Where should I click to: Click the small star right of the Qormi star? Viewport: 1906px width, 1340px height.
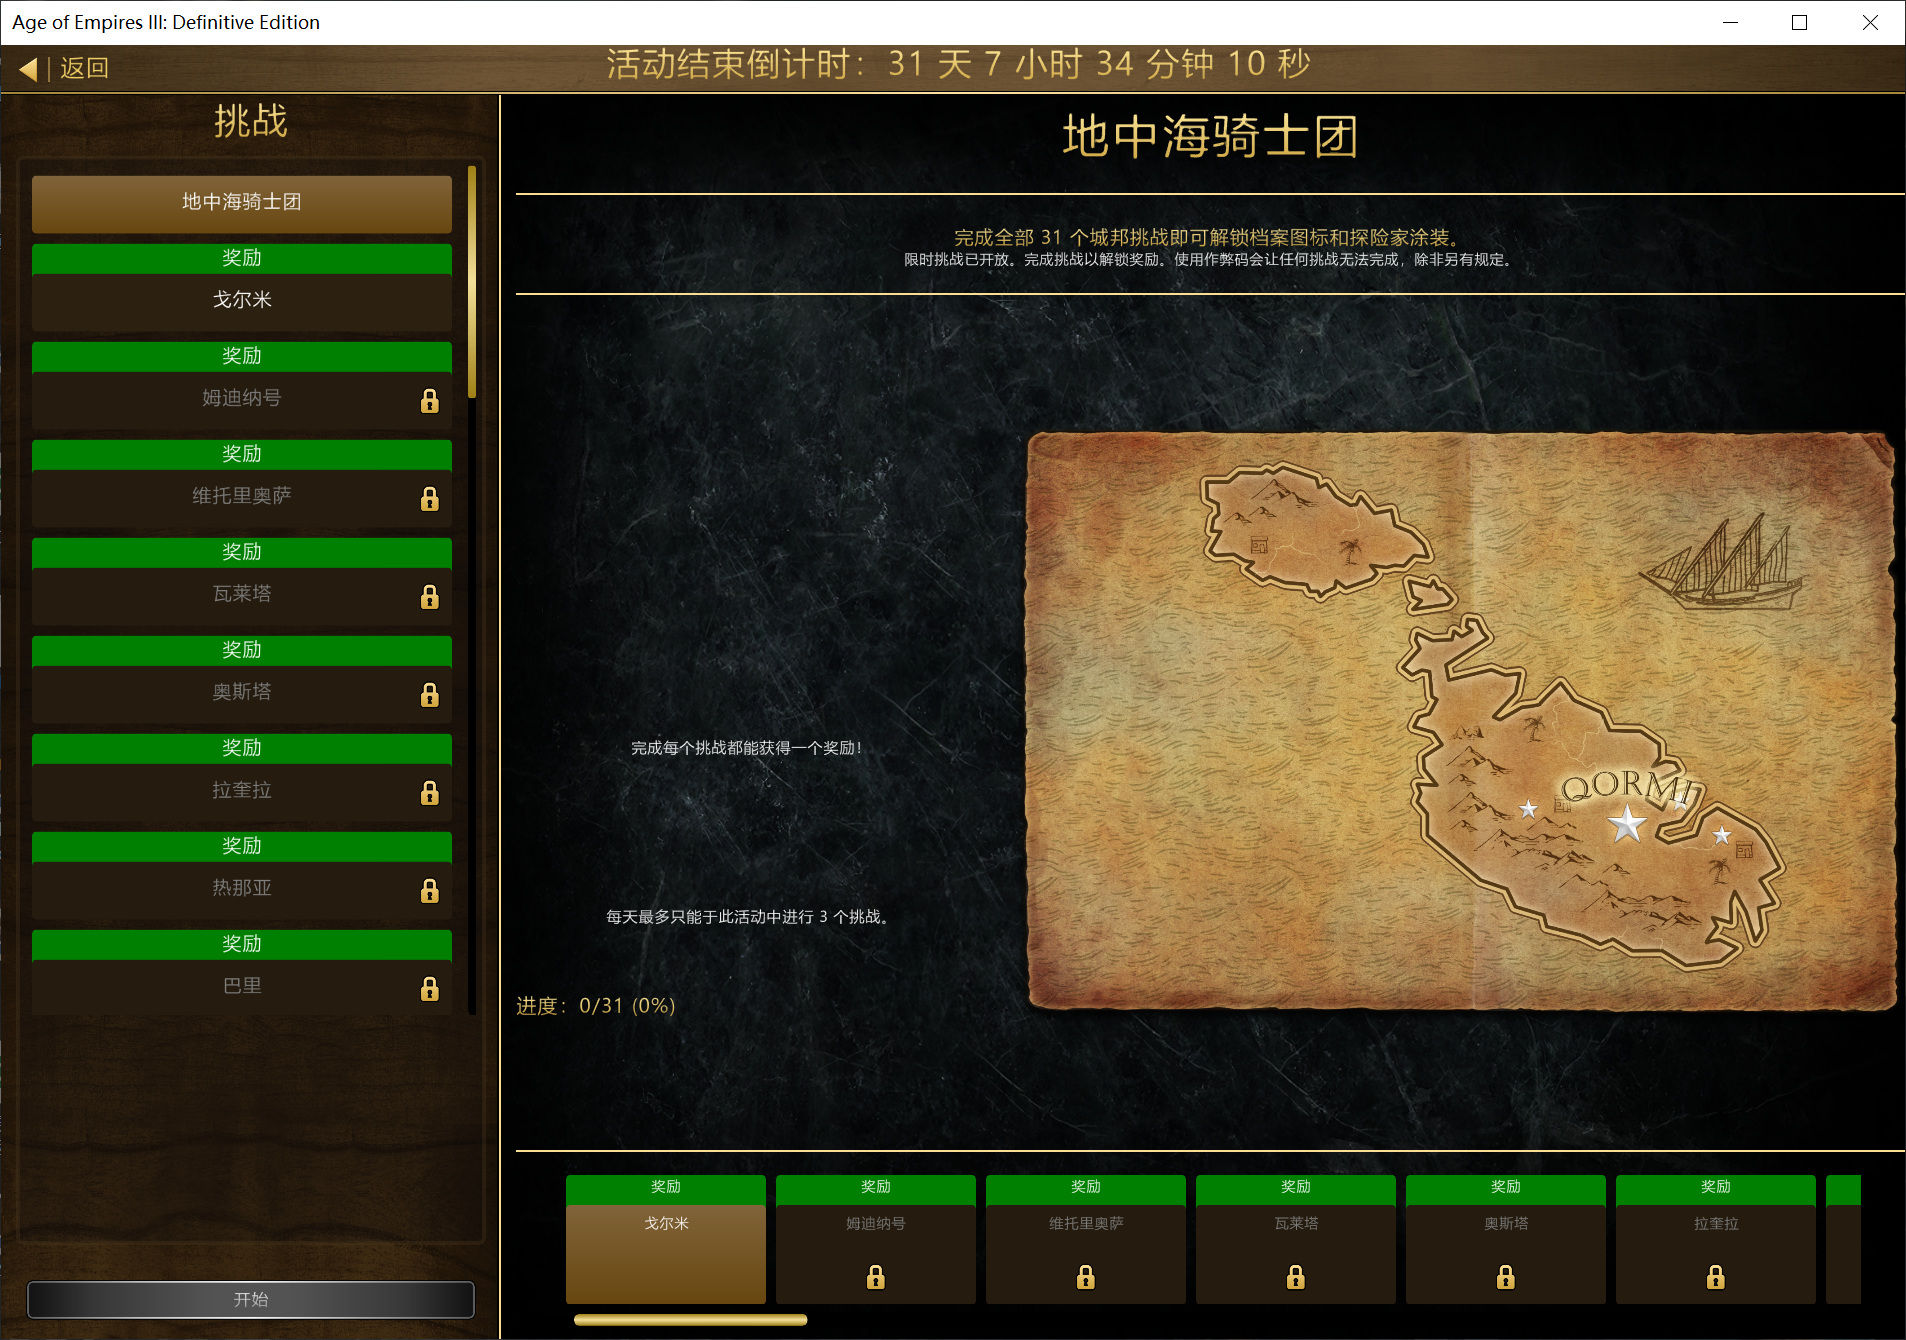(x=1722, y=835)
